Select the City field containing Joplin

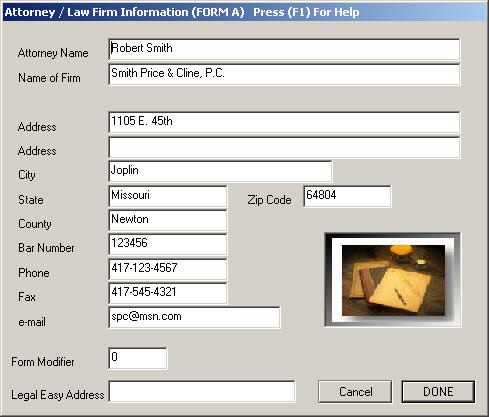click(x=220, y=171)
